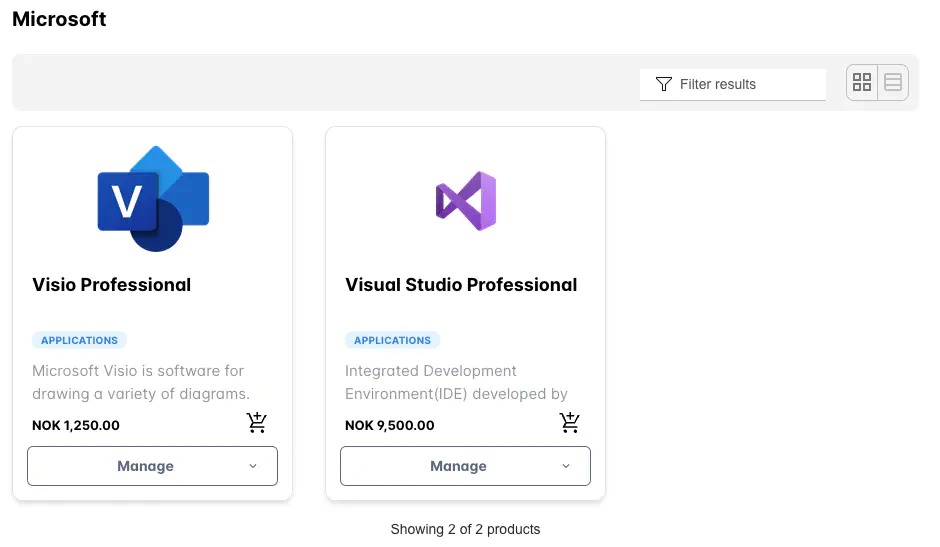The width and height of the screenshot is (940, 547).
Task: Add Visual Studio Professional to cart
Action: tap(570, 423)
